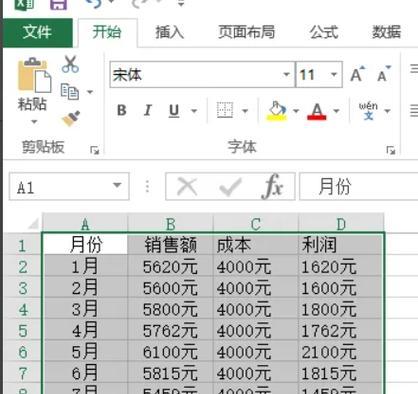418x394 pixels.
Task: Switch to the 数据 Data tab
Action: click(386, 32)
